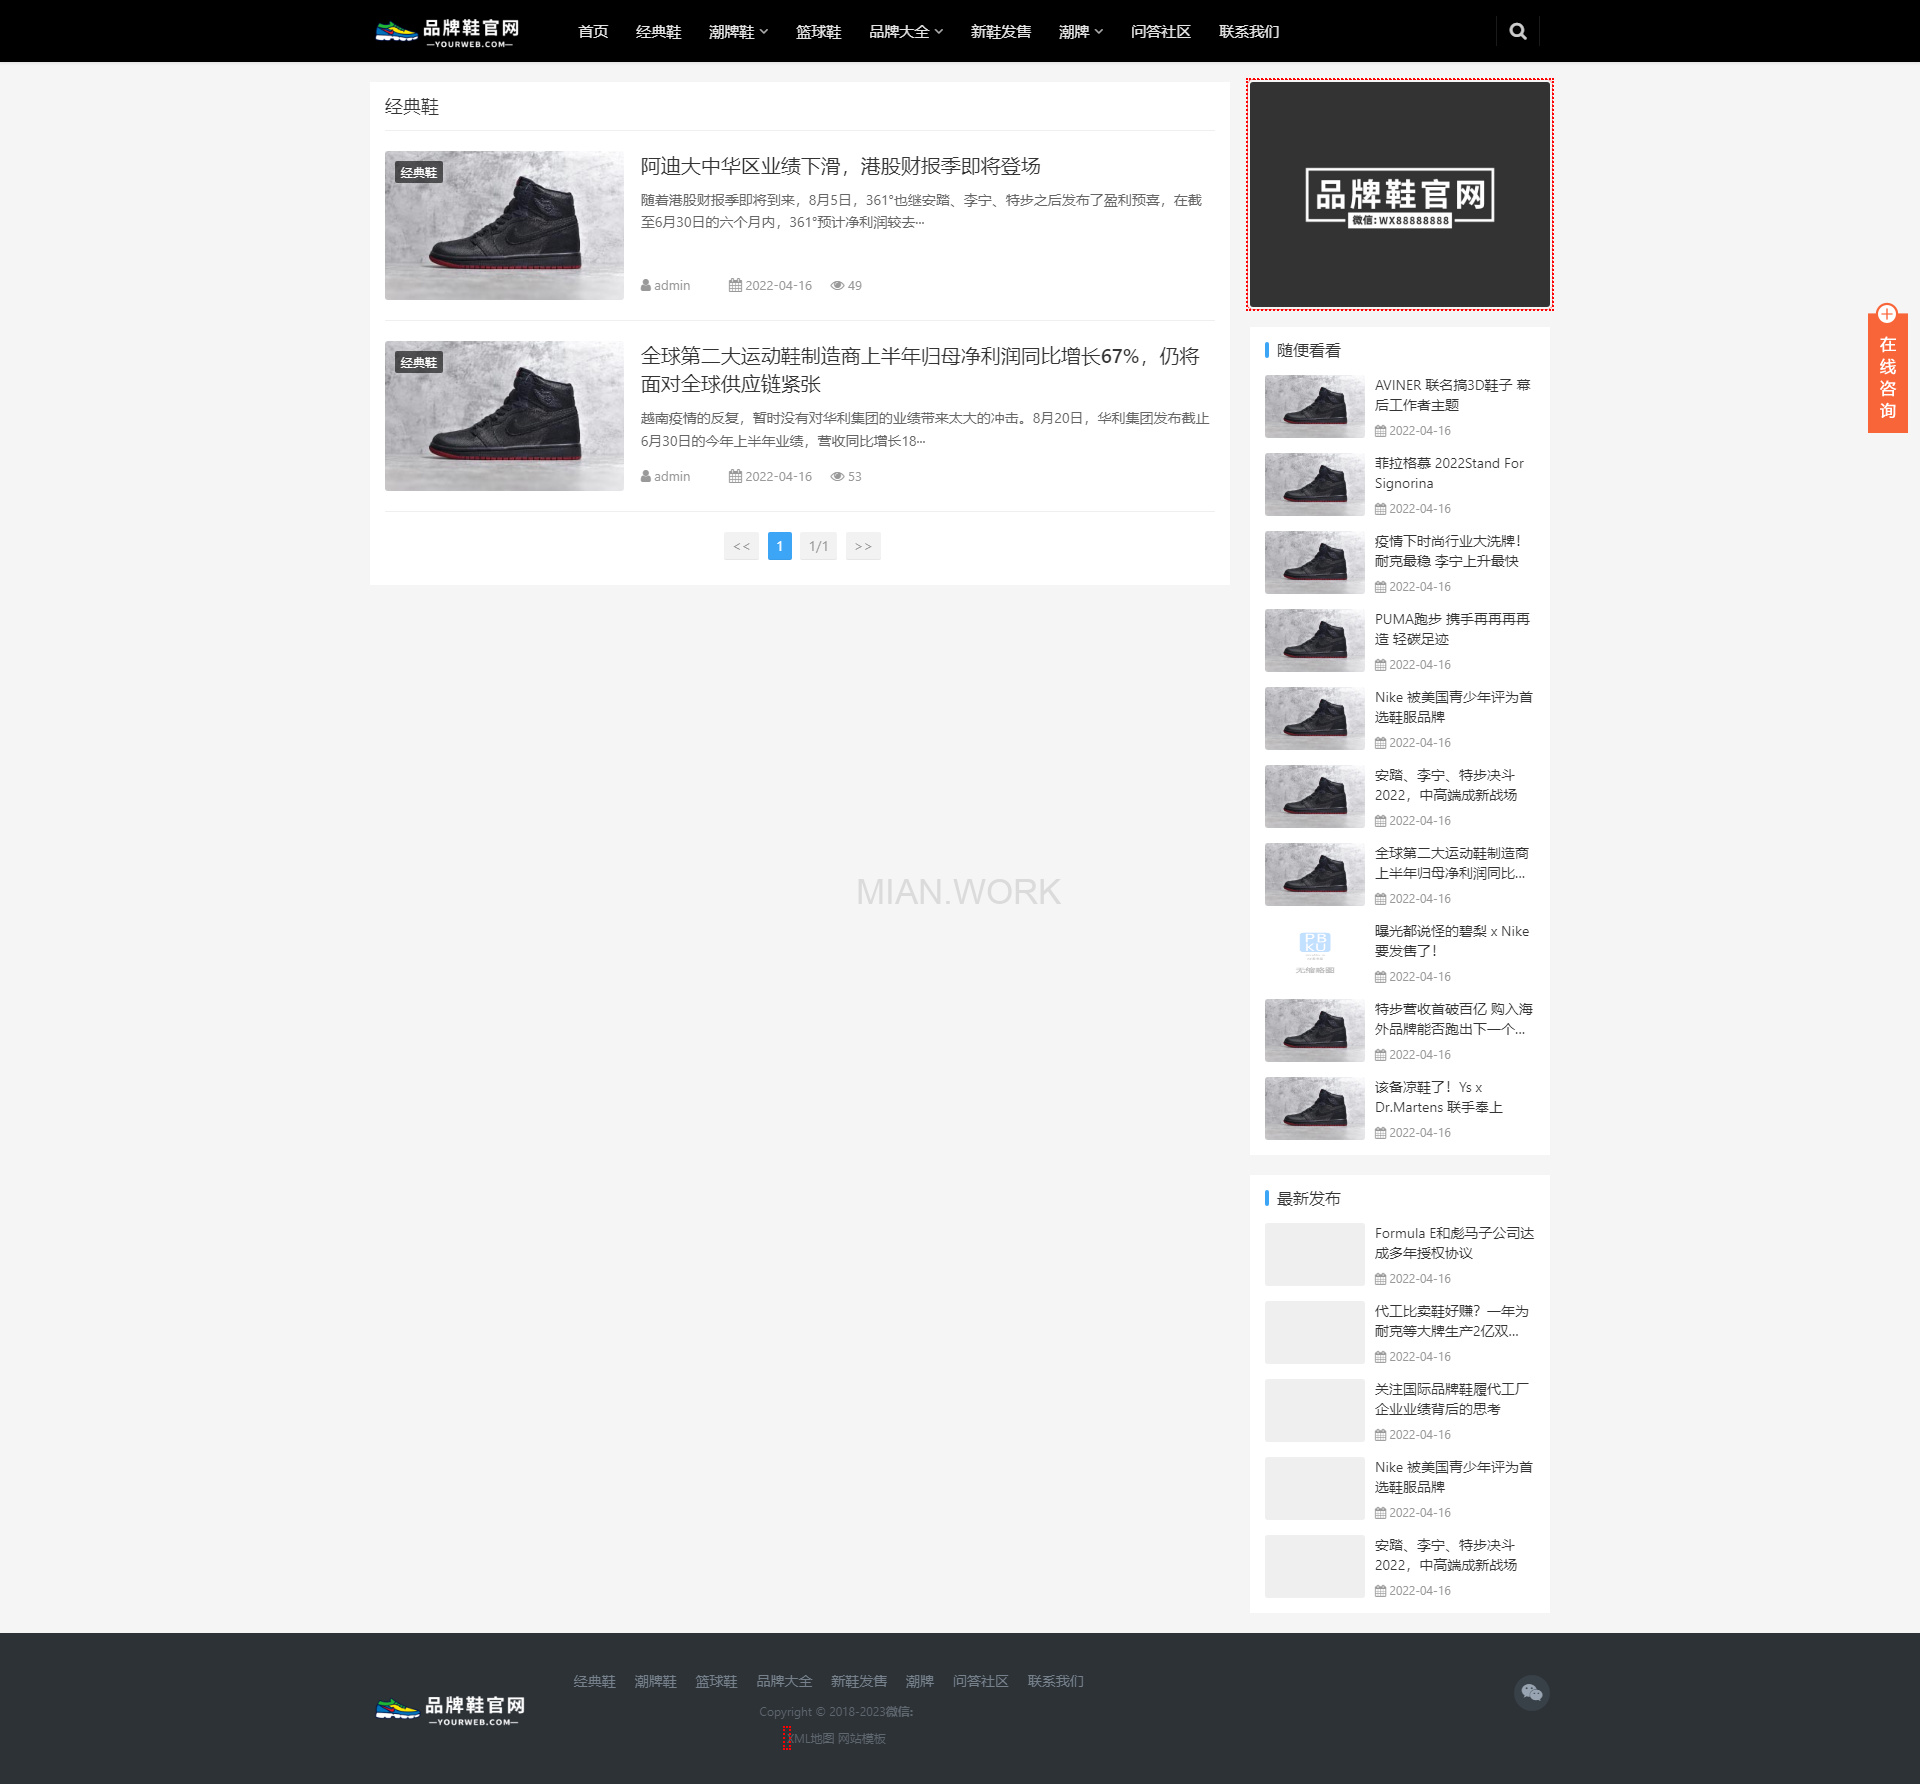Open article 全球第二大运动鞋制造商 title
Image resolution: width=1920 pixels, height=1784 pixels.
coord(920,370)
